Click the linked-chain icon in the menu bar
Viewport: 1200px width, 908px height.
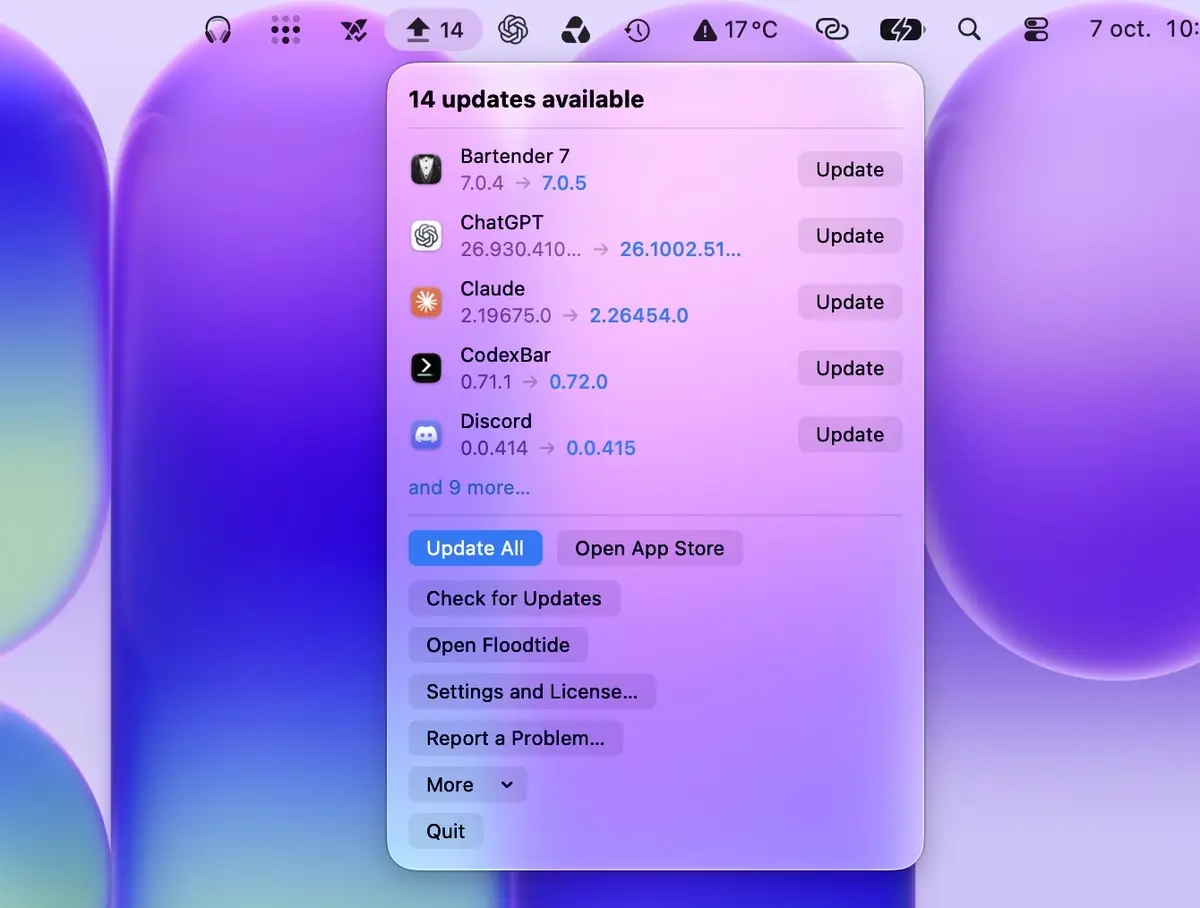832,30
